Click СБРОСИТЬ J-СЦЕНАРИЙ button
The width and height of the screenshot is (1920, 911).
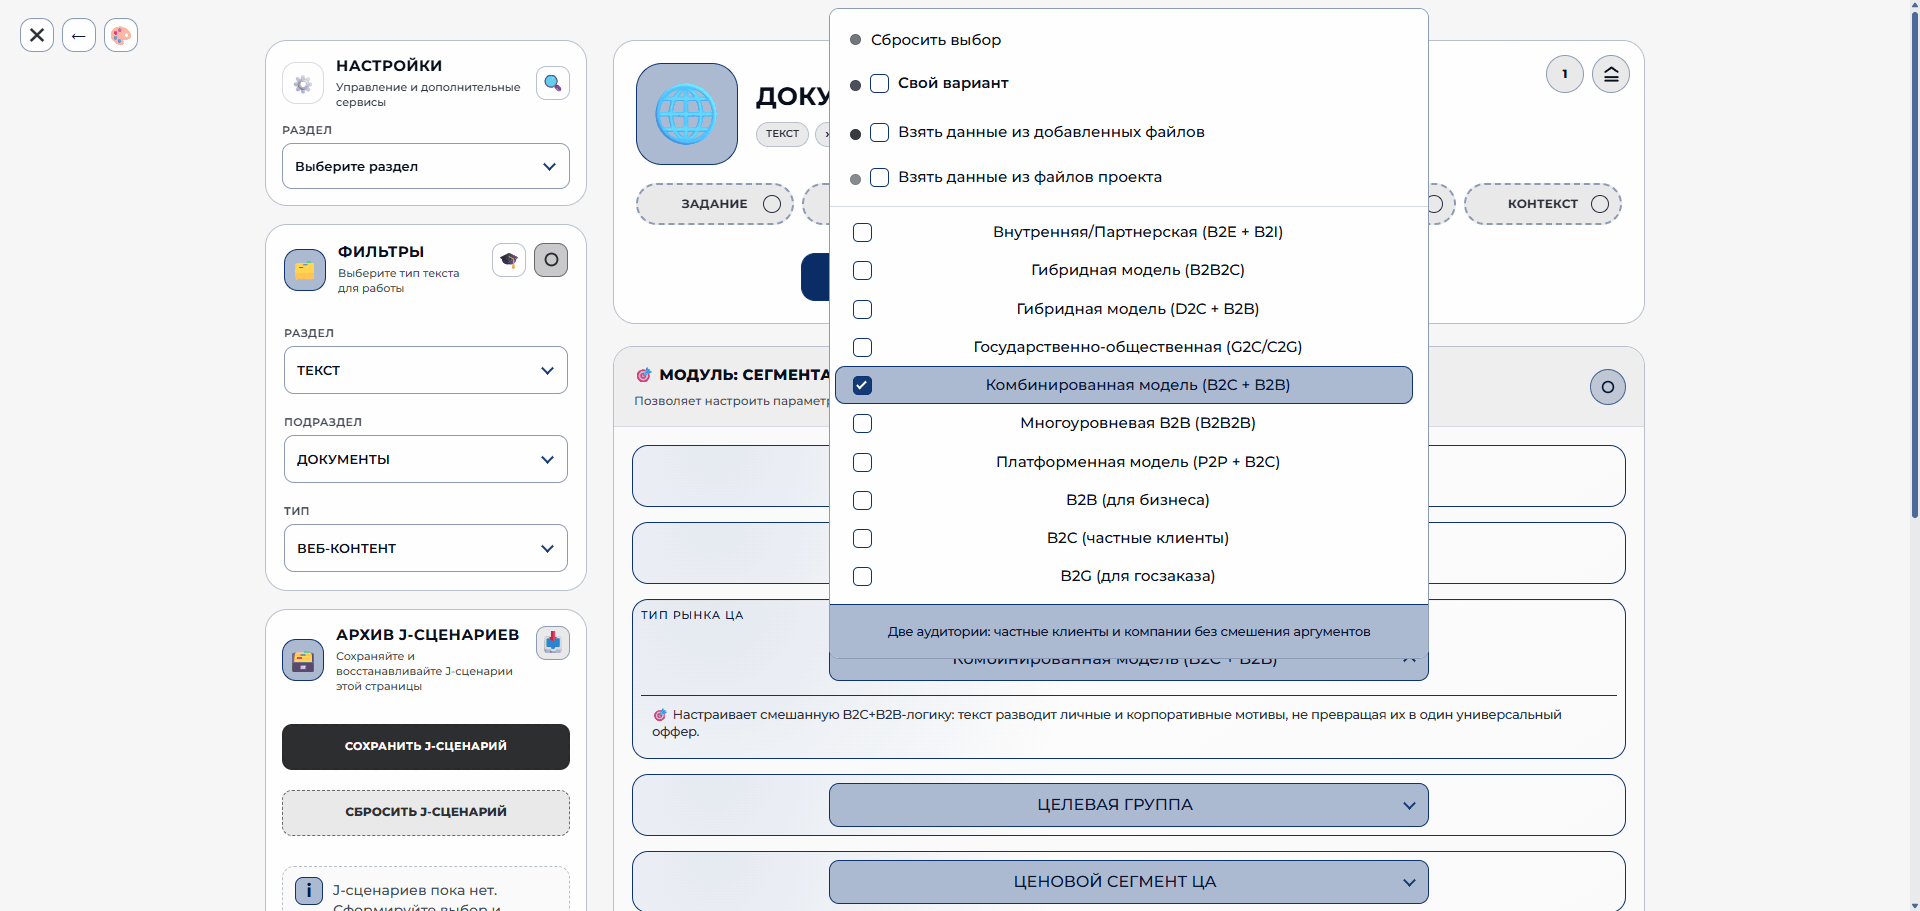pyautogui.click(x=426, y=812)
